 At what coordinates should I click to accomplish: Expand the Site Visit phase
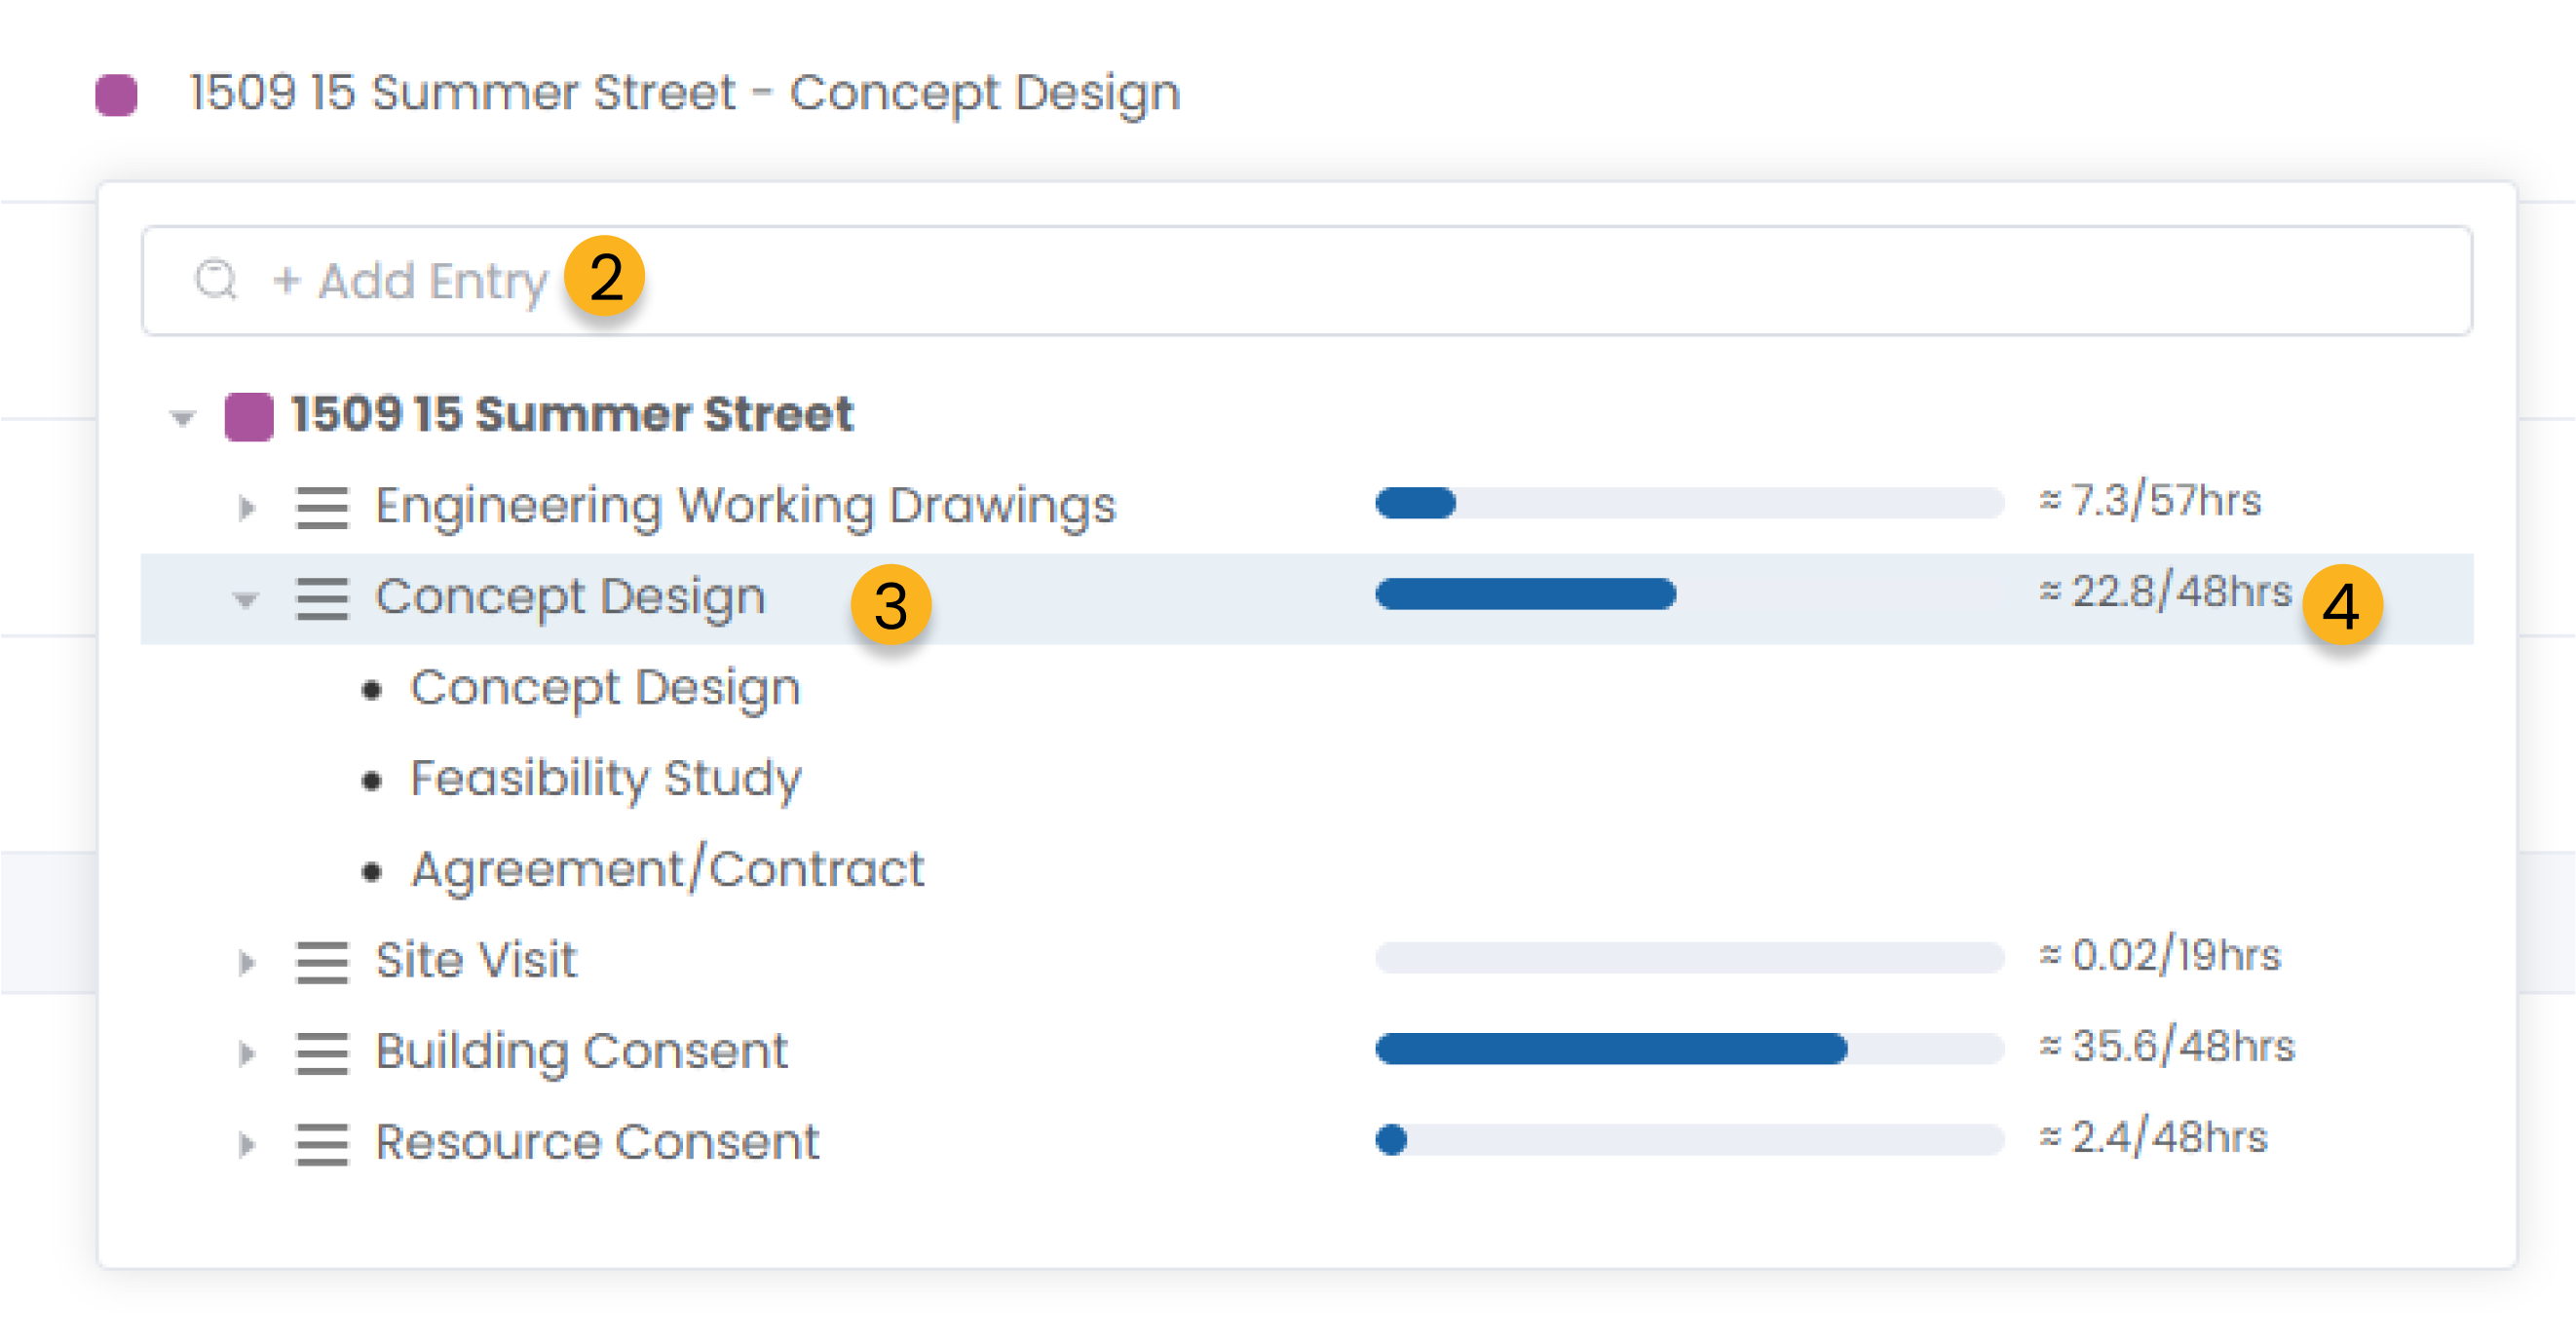coord(247,963)
